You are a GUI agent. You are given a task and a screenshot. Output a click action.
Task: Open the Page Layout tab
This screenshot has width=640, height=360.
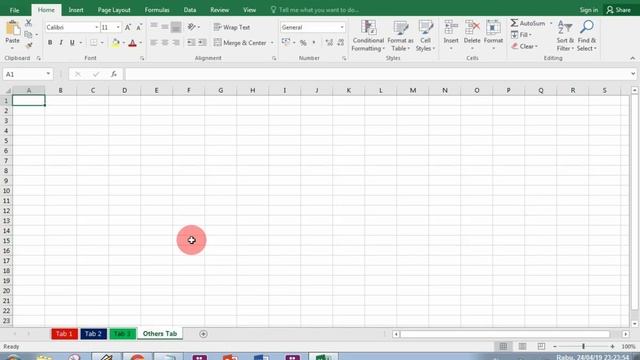point(114,10)
